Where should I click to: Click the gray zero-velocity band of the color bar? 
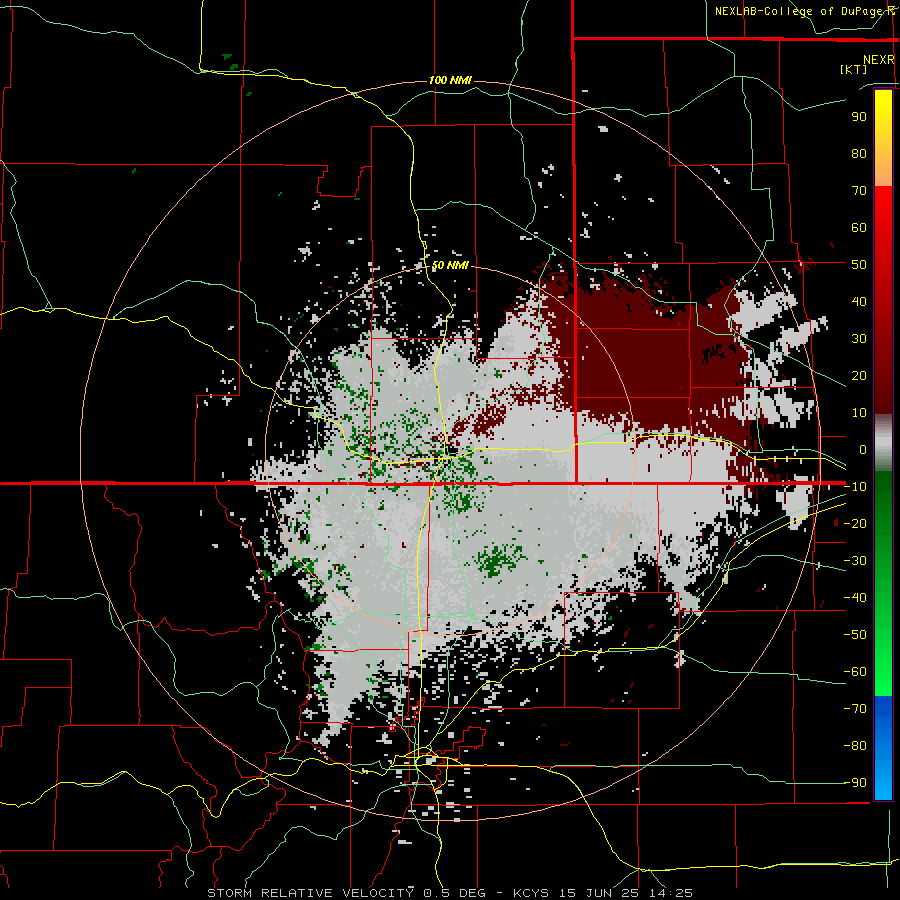coord(883,443)
